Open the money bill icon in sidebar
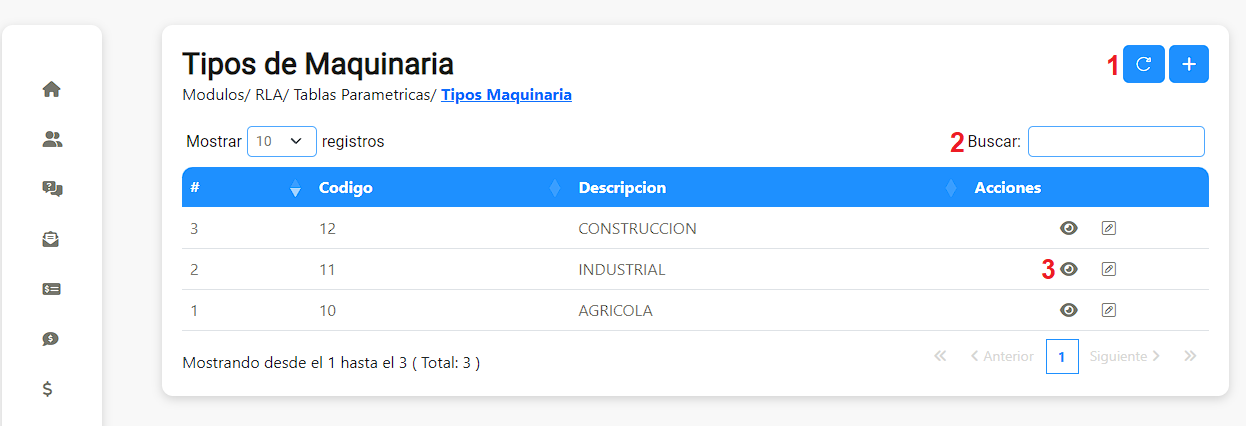1246x426 pixels. 52,289
